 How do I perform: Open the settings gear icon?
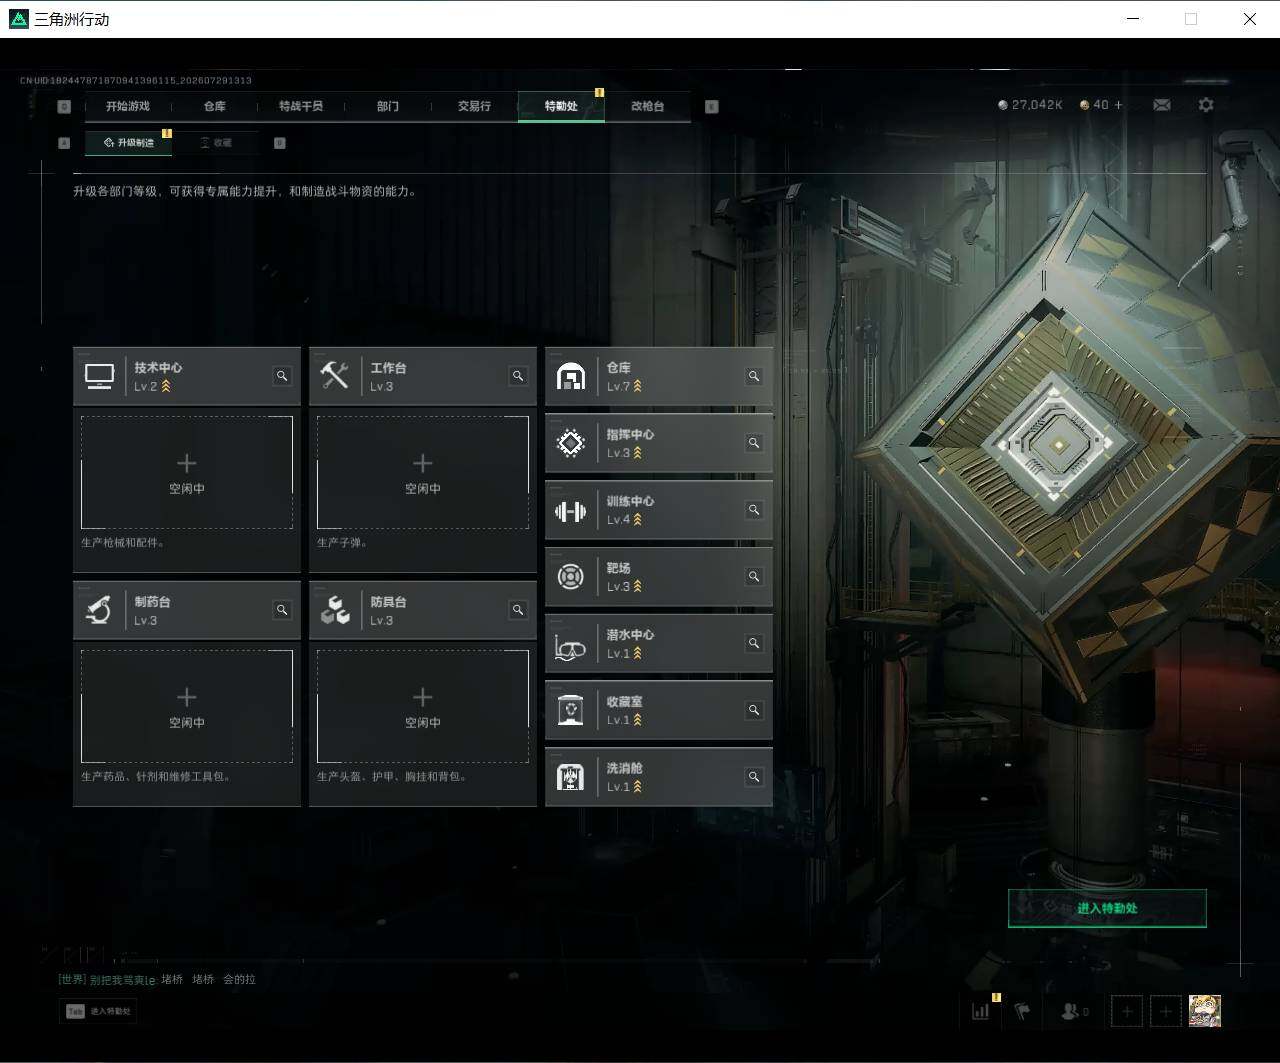(1206, 105)
